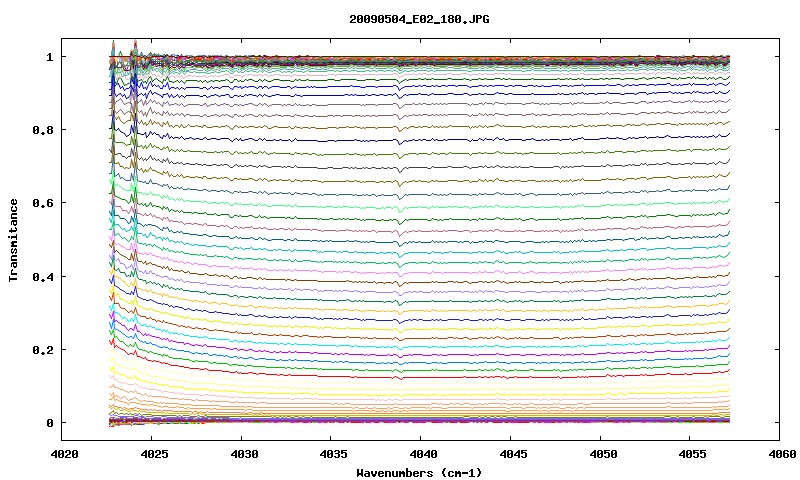The width and height of the screenshot is (800, 480).
Task: Click the x-axis tick label 4045
Action: pos(513,453)
